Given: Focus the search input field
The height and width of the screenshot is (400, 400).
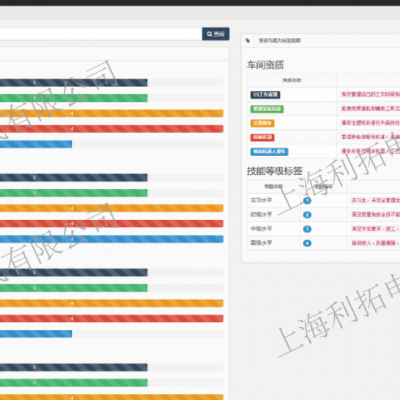Looking at the screenshot, I should (101, 34).
